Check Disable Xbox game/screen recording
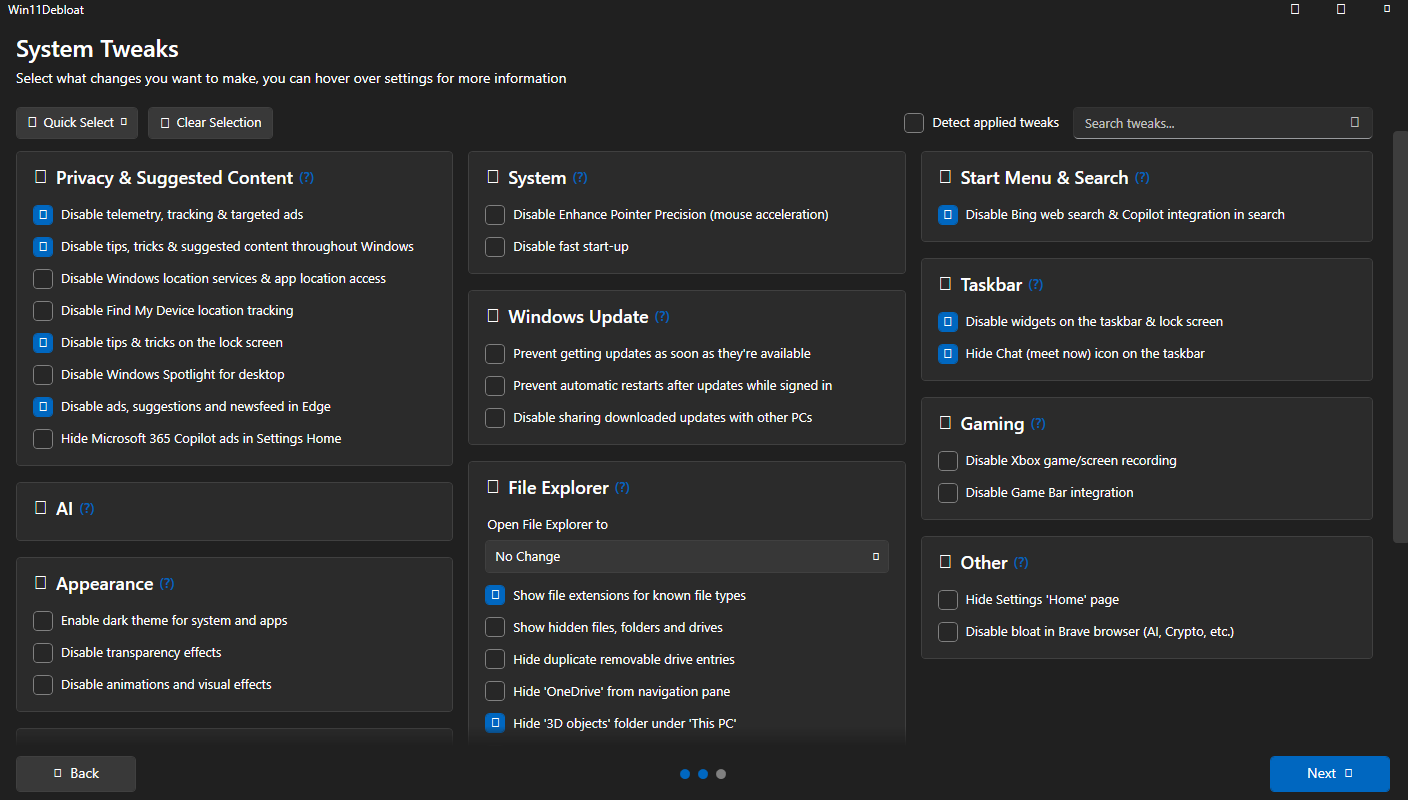Viewport: 1408px width, 800px height. click(948, 461)
